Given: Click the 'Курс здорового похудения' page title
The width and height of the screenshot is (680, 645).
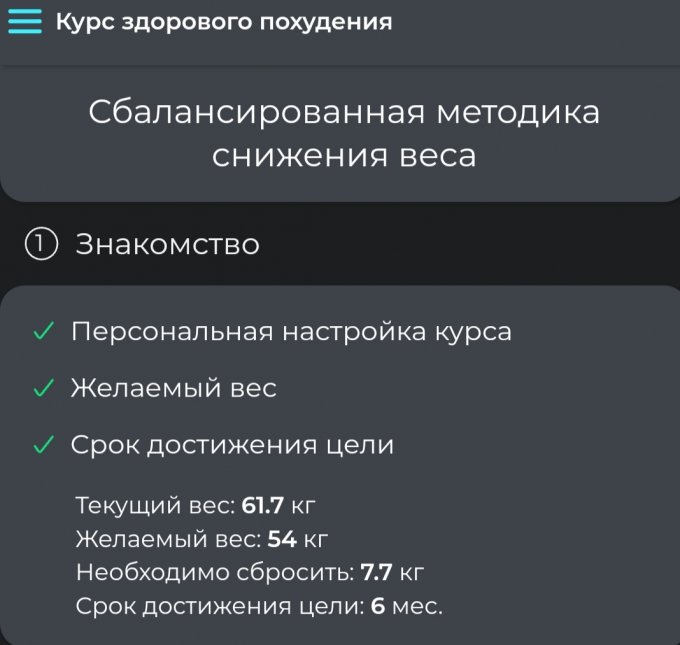Looking at the screenshot, I should click(224, 22).
